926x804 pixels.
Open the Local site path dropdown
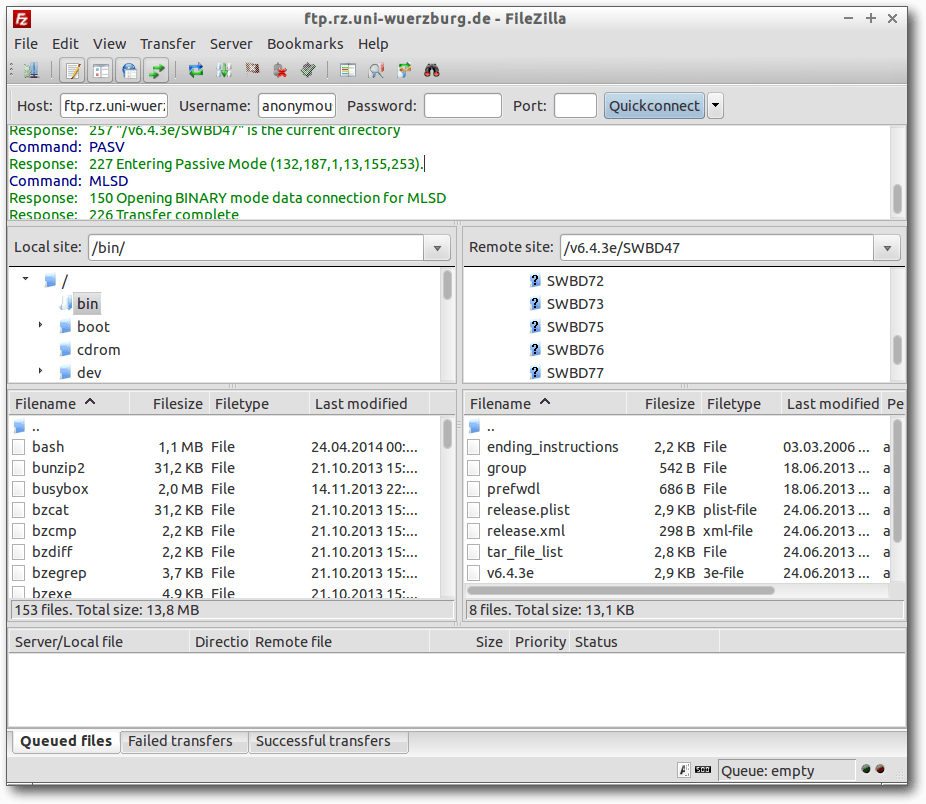click(437, 248)
